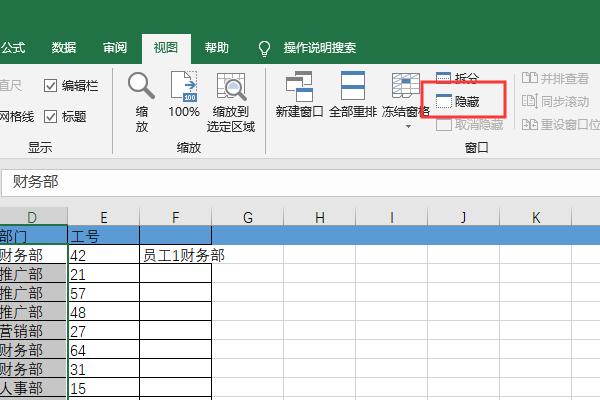Click Unhide (取消隐藏) window button

click(x=470, y=124)
